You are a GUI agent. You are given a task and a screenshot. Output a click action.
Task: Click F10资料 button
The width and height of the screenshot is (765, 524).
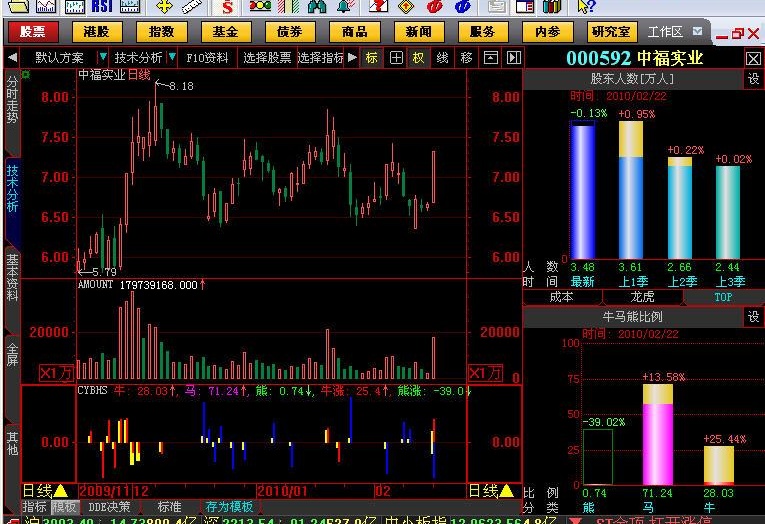click(x=207, y=58)
